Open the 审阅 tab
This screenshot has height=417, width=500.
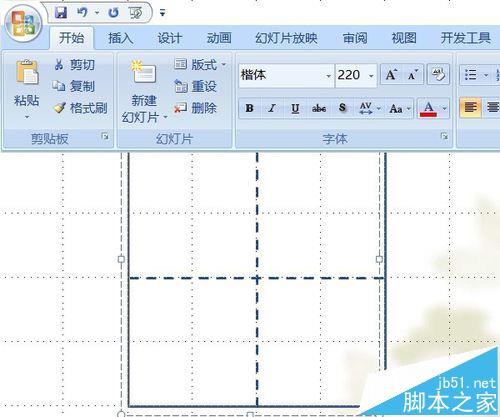[355, 38]
